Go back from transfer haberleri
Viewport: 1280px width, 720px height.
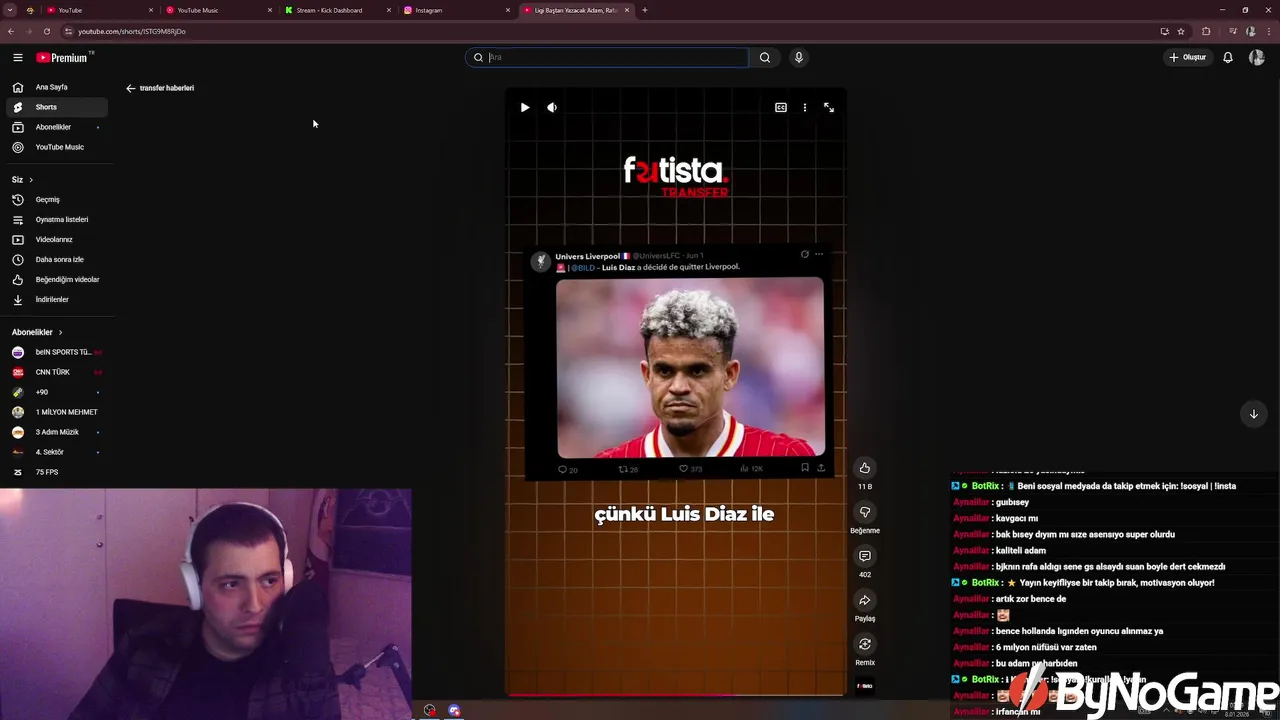click(130, 88)
